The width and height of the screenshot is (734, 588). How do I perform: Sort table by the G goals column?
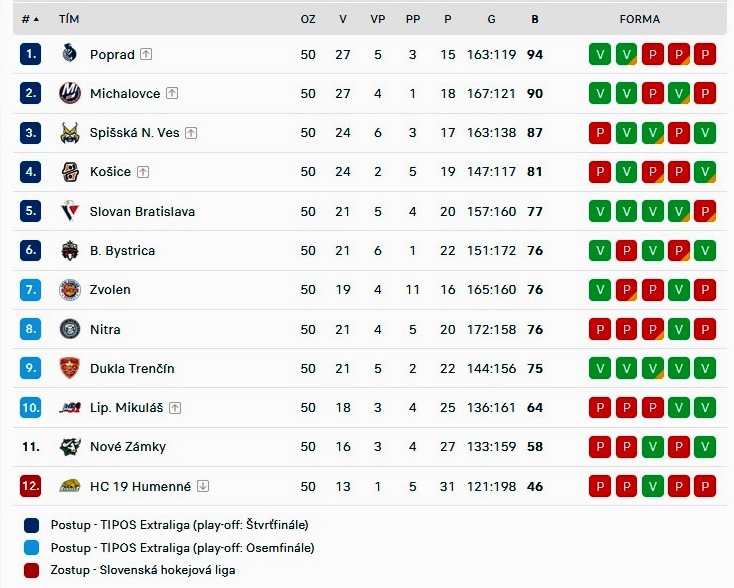[x=491, y=19]
